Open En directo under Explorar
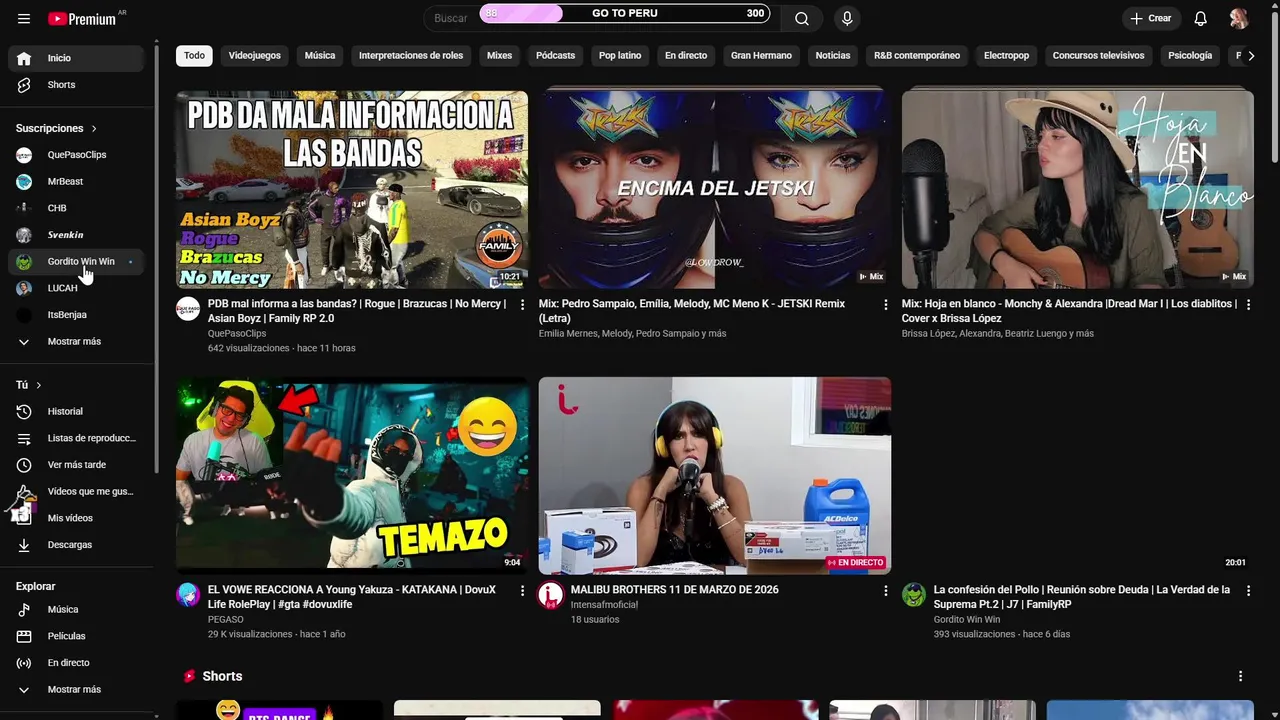Image resolution: width=1280 pixels, height=720 pixels. click(76, 663)
